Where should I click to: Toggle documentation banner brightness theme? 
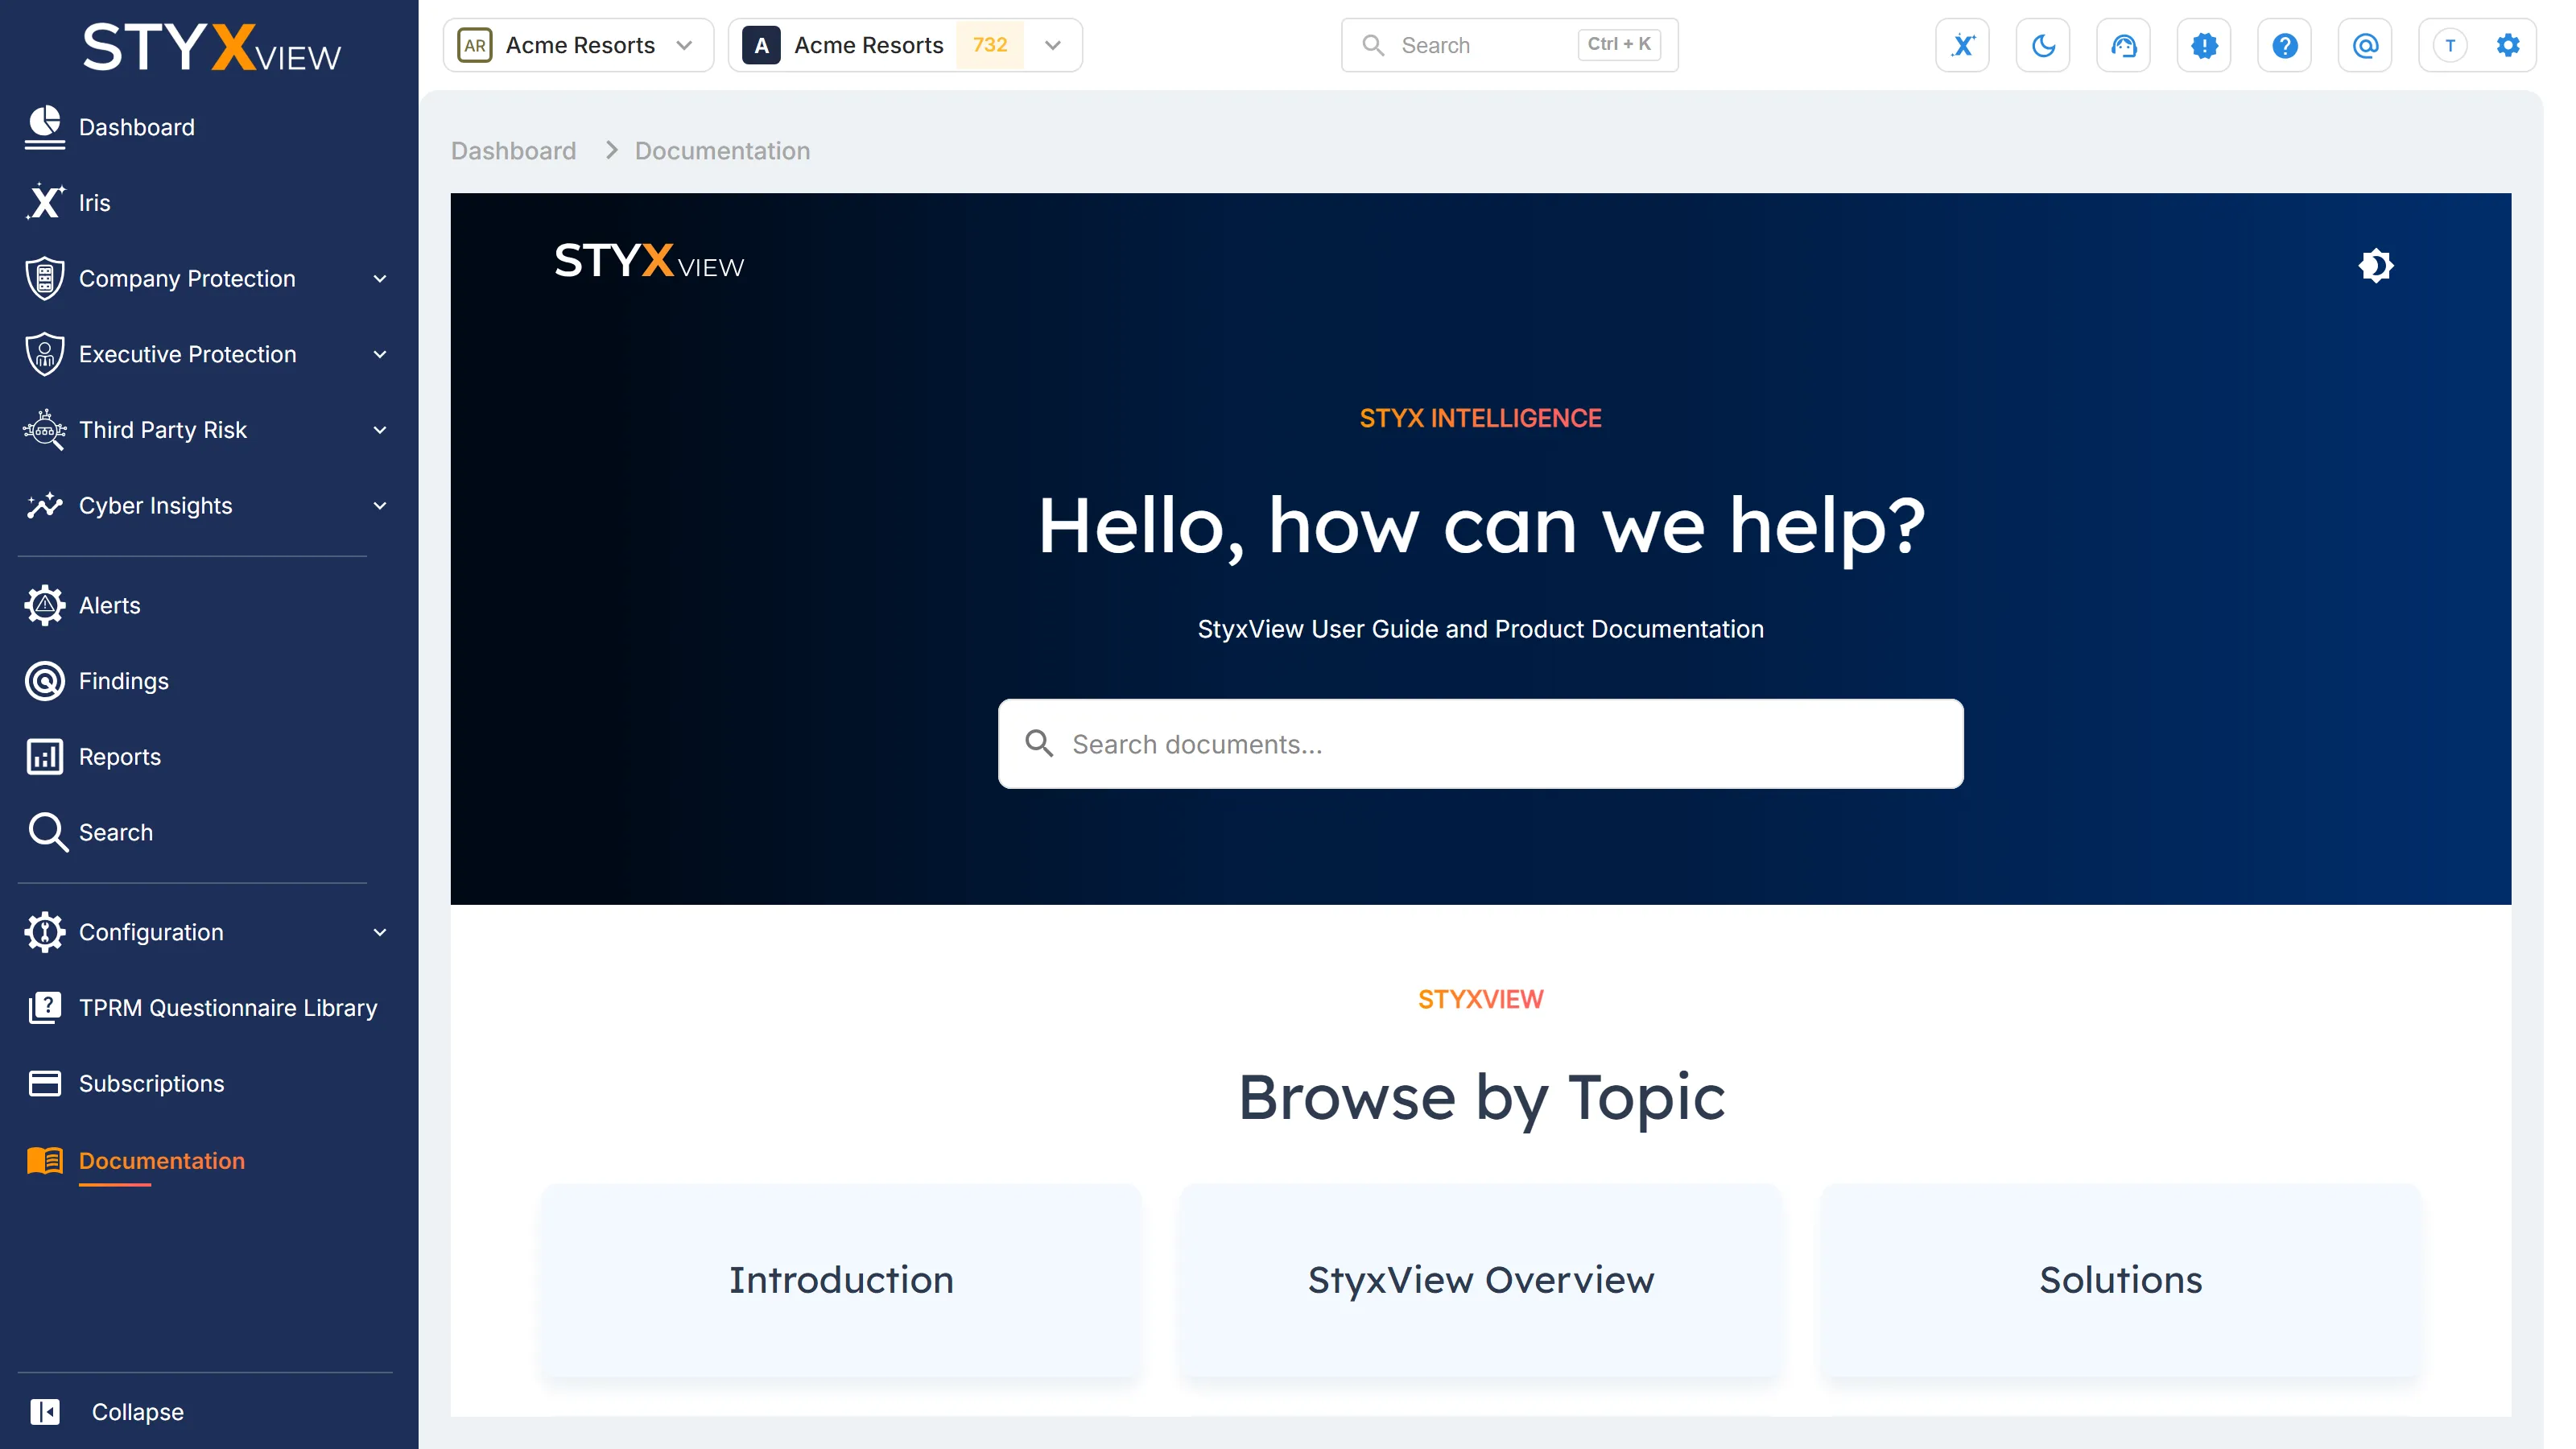tap(2376, 265)
